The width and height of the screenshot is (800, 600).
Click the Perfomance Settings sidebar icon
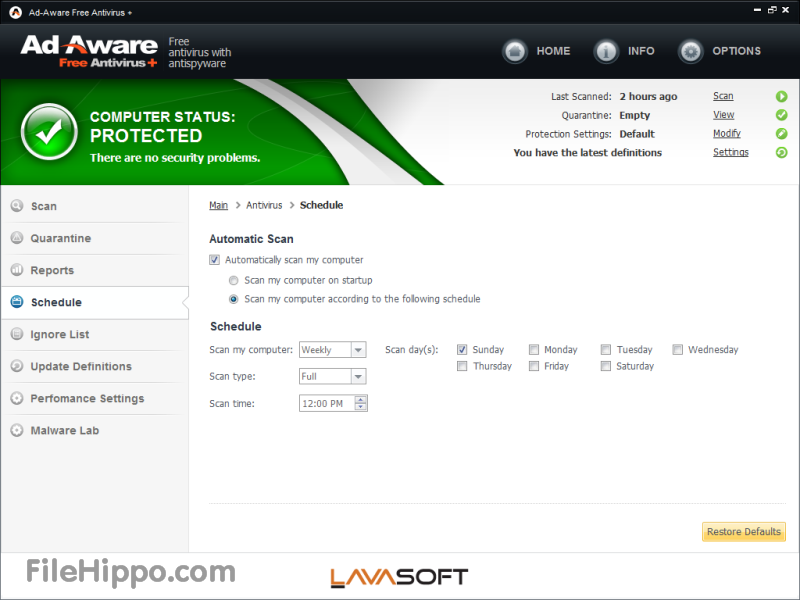point(17,398)
